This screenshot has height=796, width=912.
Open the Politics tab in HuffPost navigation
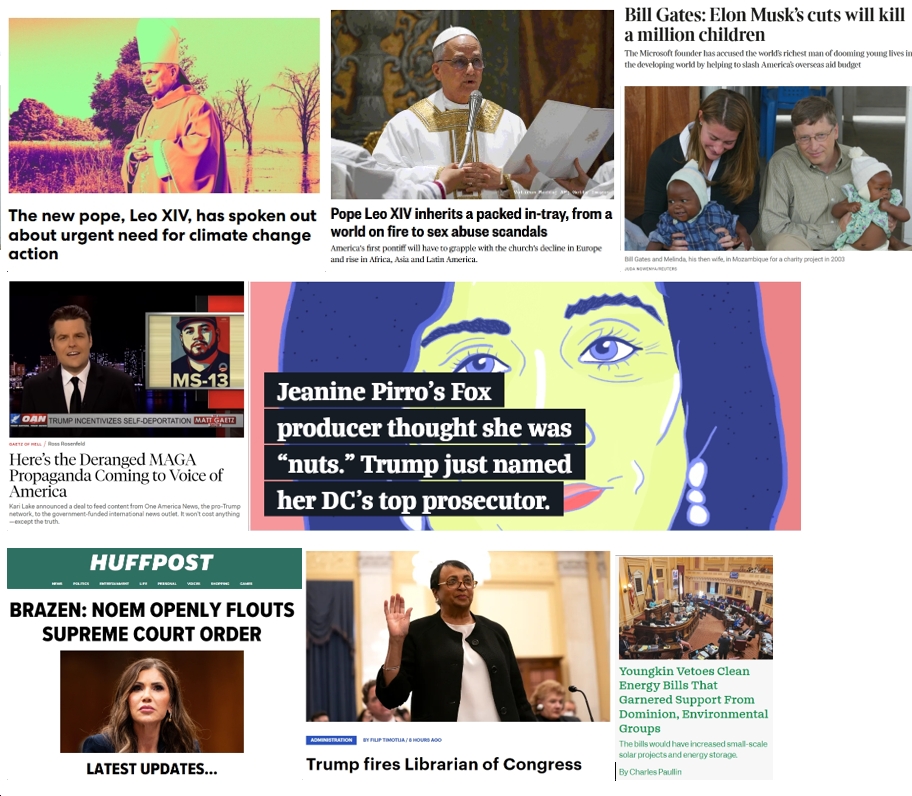[x=81, y=583]
